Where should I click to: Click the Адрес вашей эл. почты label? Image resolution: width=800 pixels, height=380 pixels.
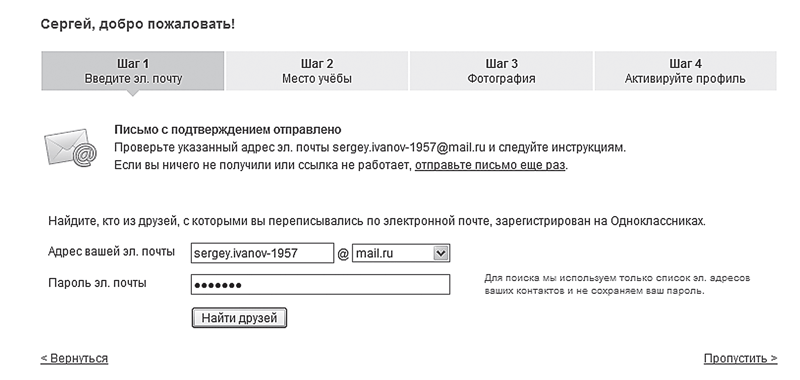111,251
